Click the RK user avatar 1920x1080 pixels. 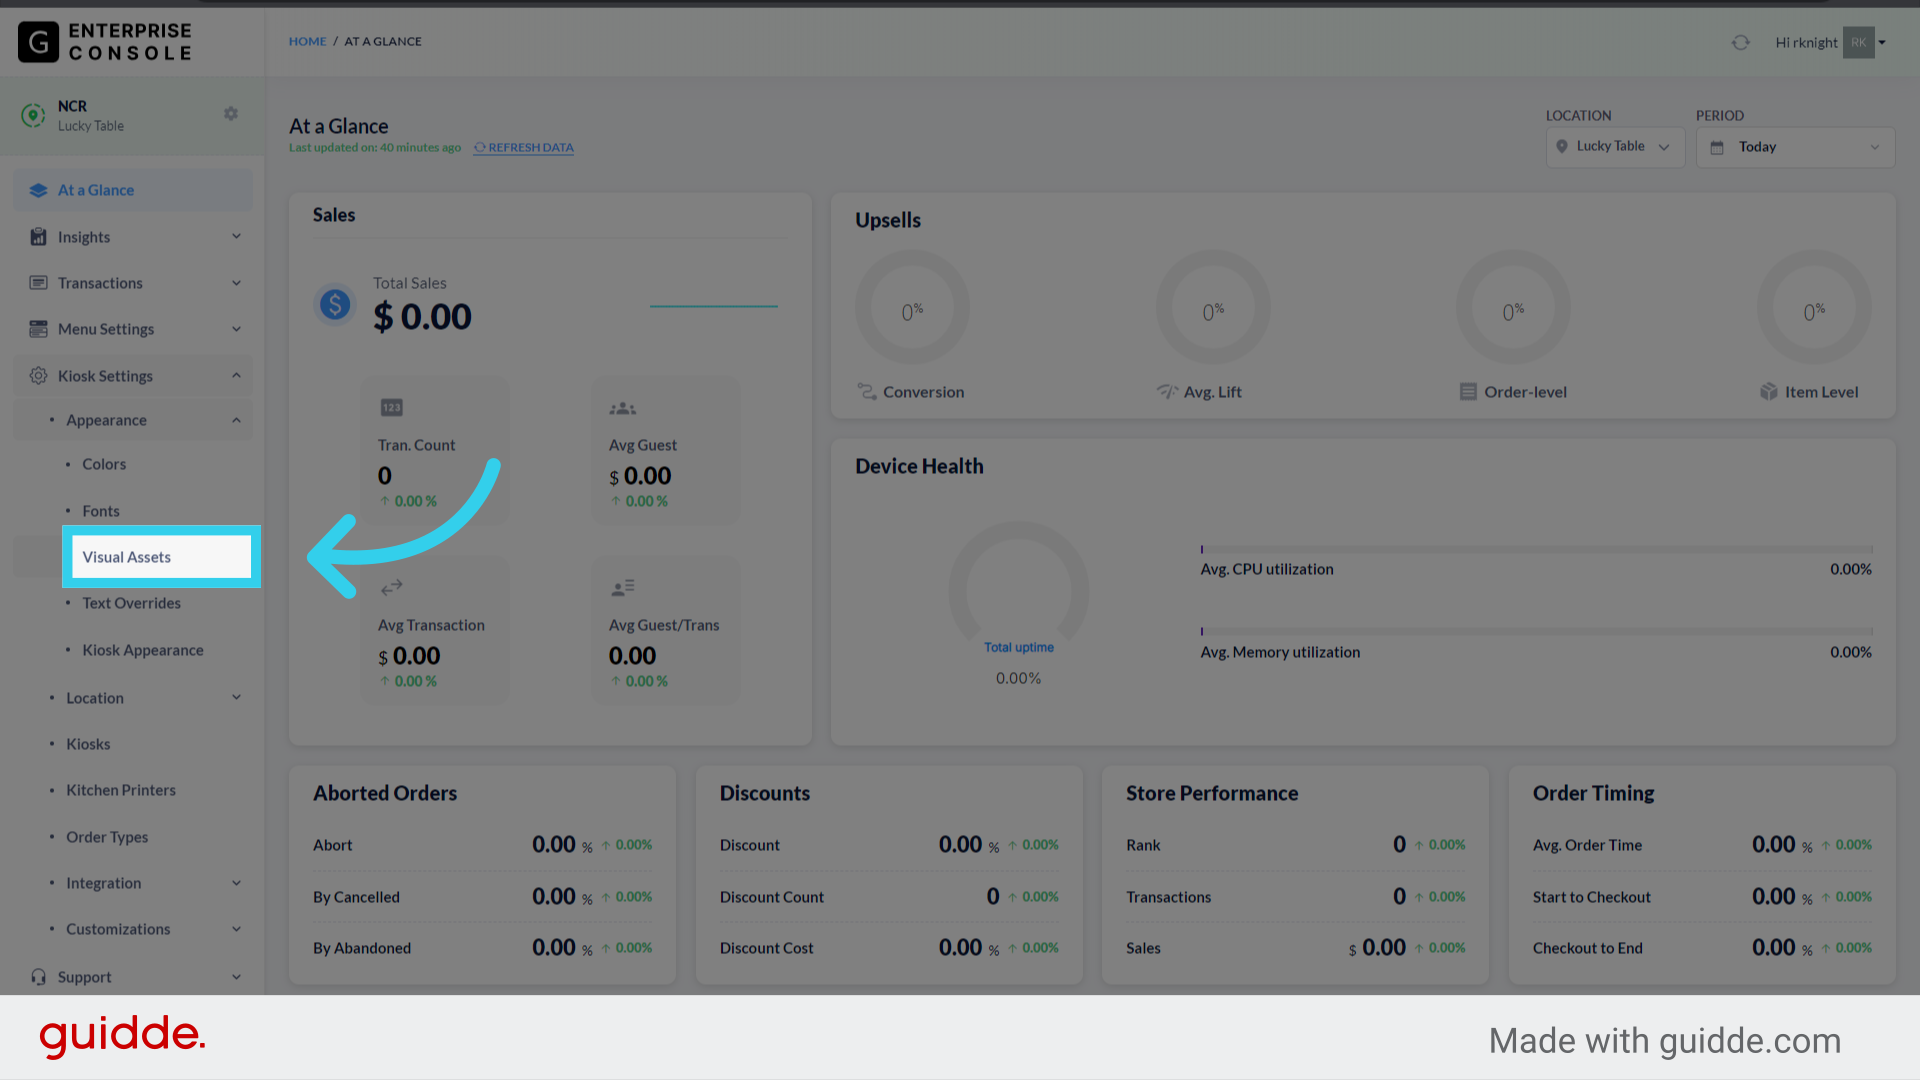click(x=1859, y=42)
